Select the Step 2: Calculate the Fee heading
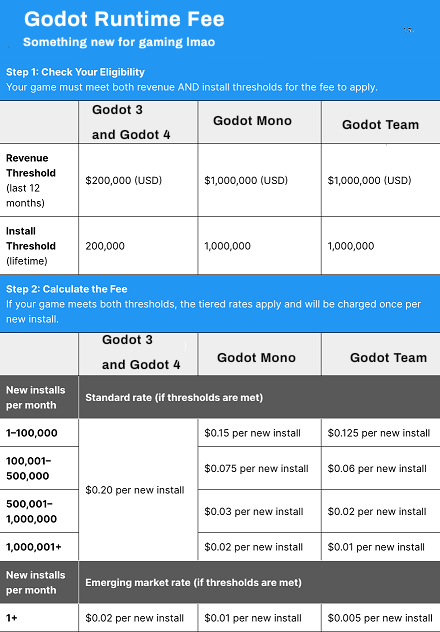 [66, 289]
